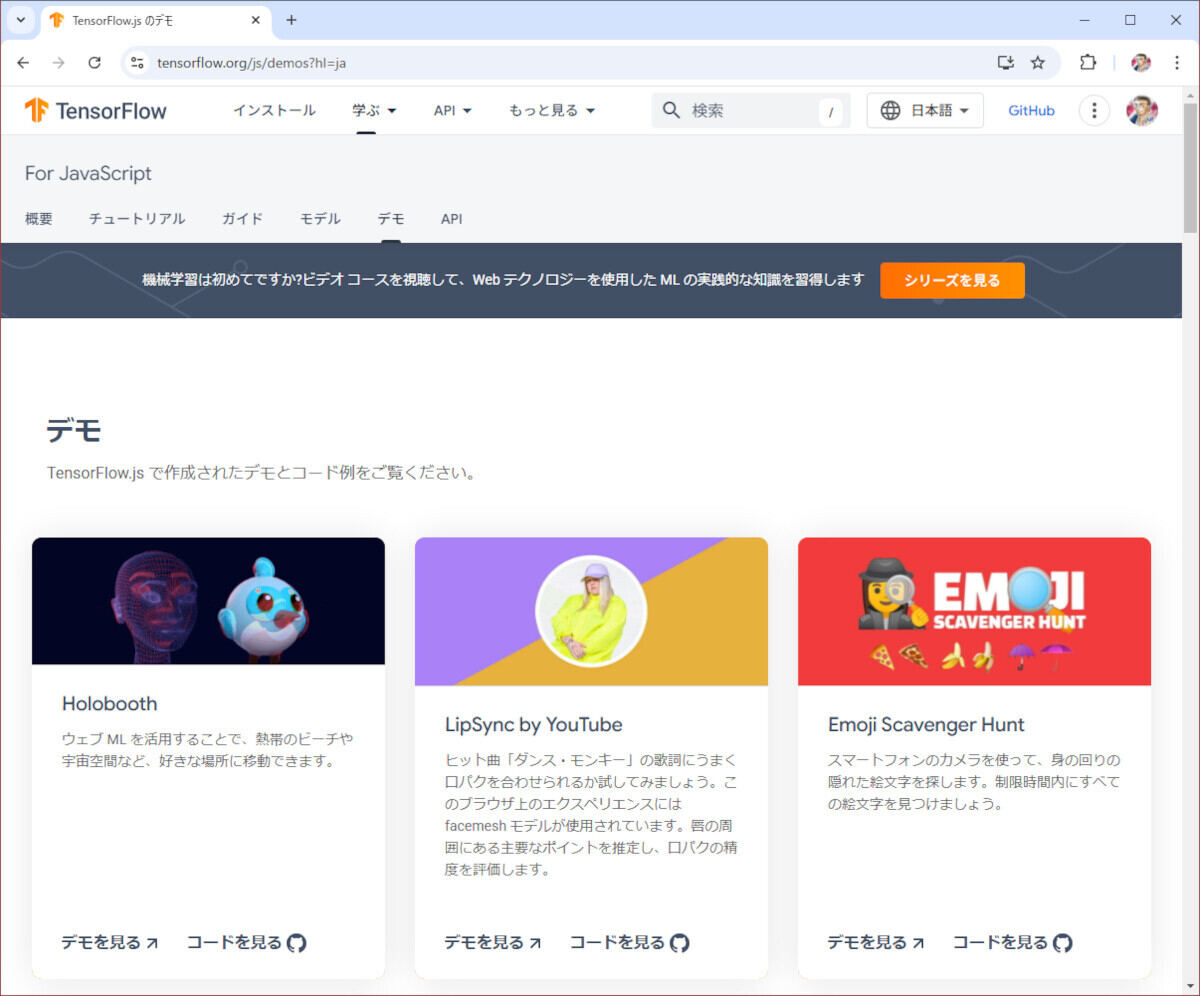
Task: Click the TensorFlow logo
Action: pyautogui.click(x=96, y=110)
